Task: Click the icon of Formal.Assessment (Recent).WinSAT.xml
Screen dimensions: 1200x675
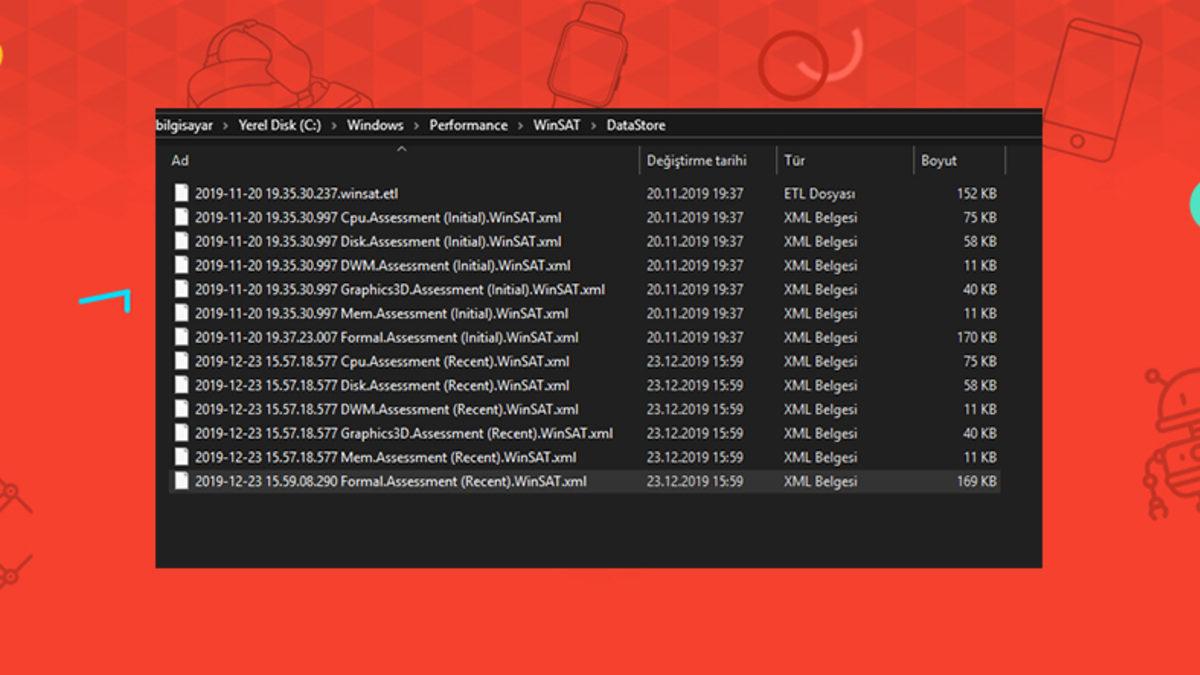Action: coord(181,481)
